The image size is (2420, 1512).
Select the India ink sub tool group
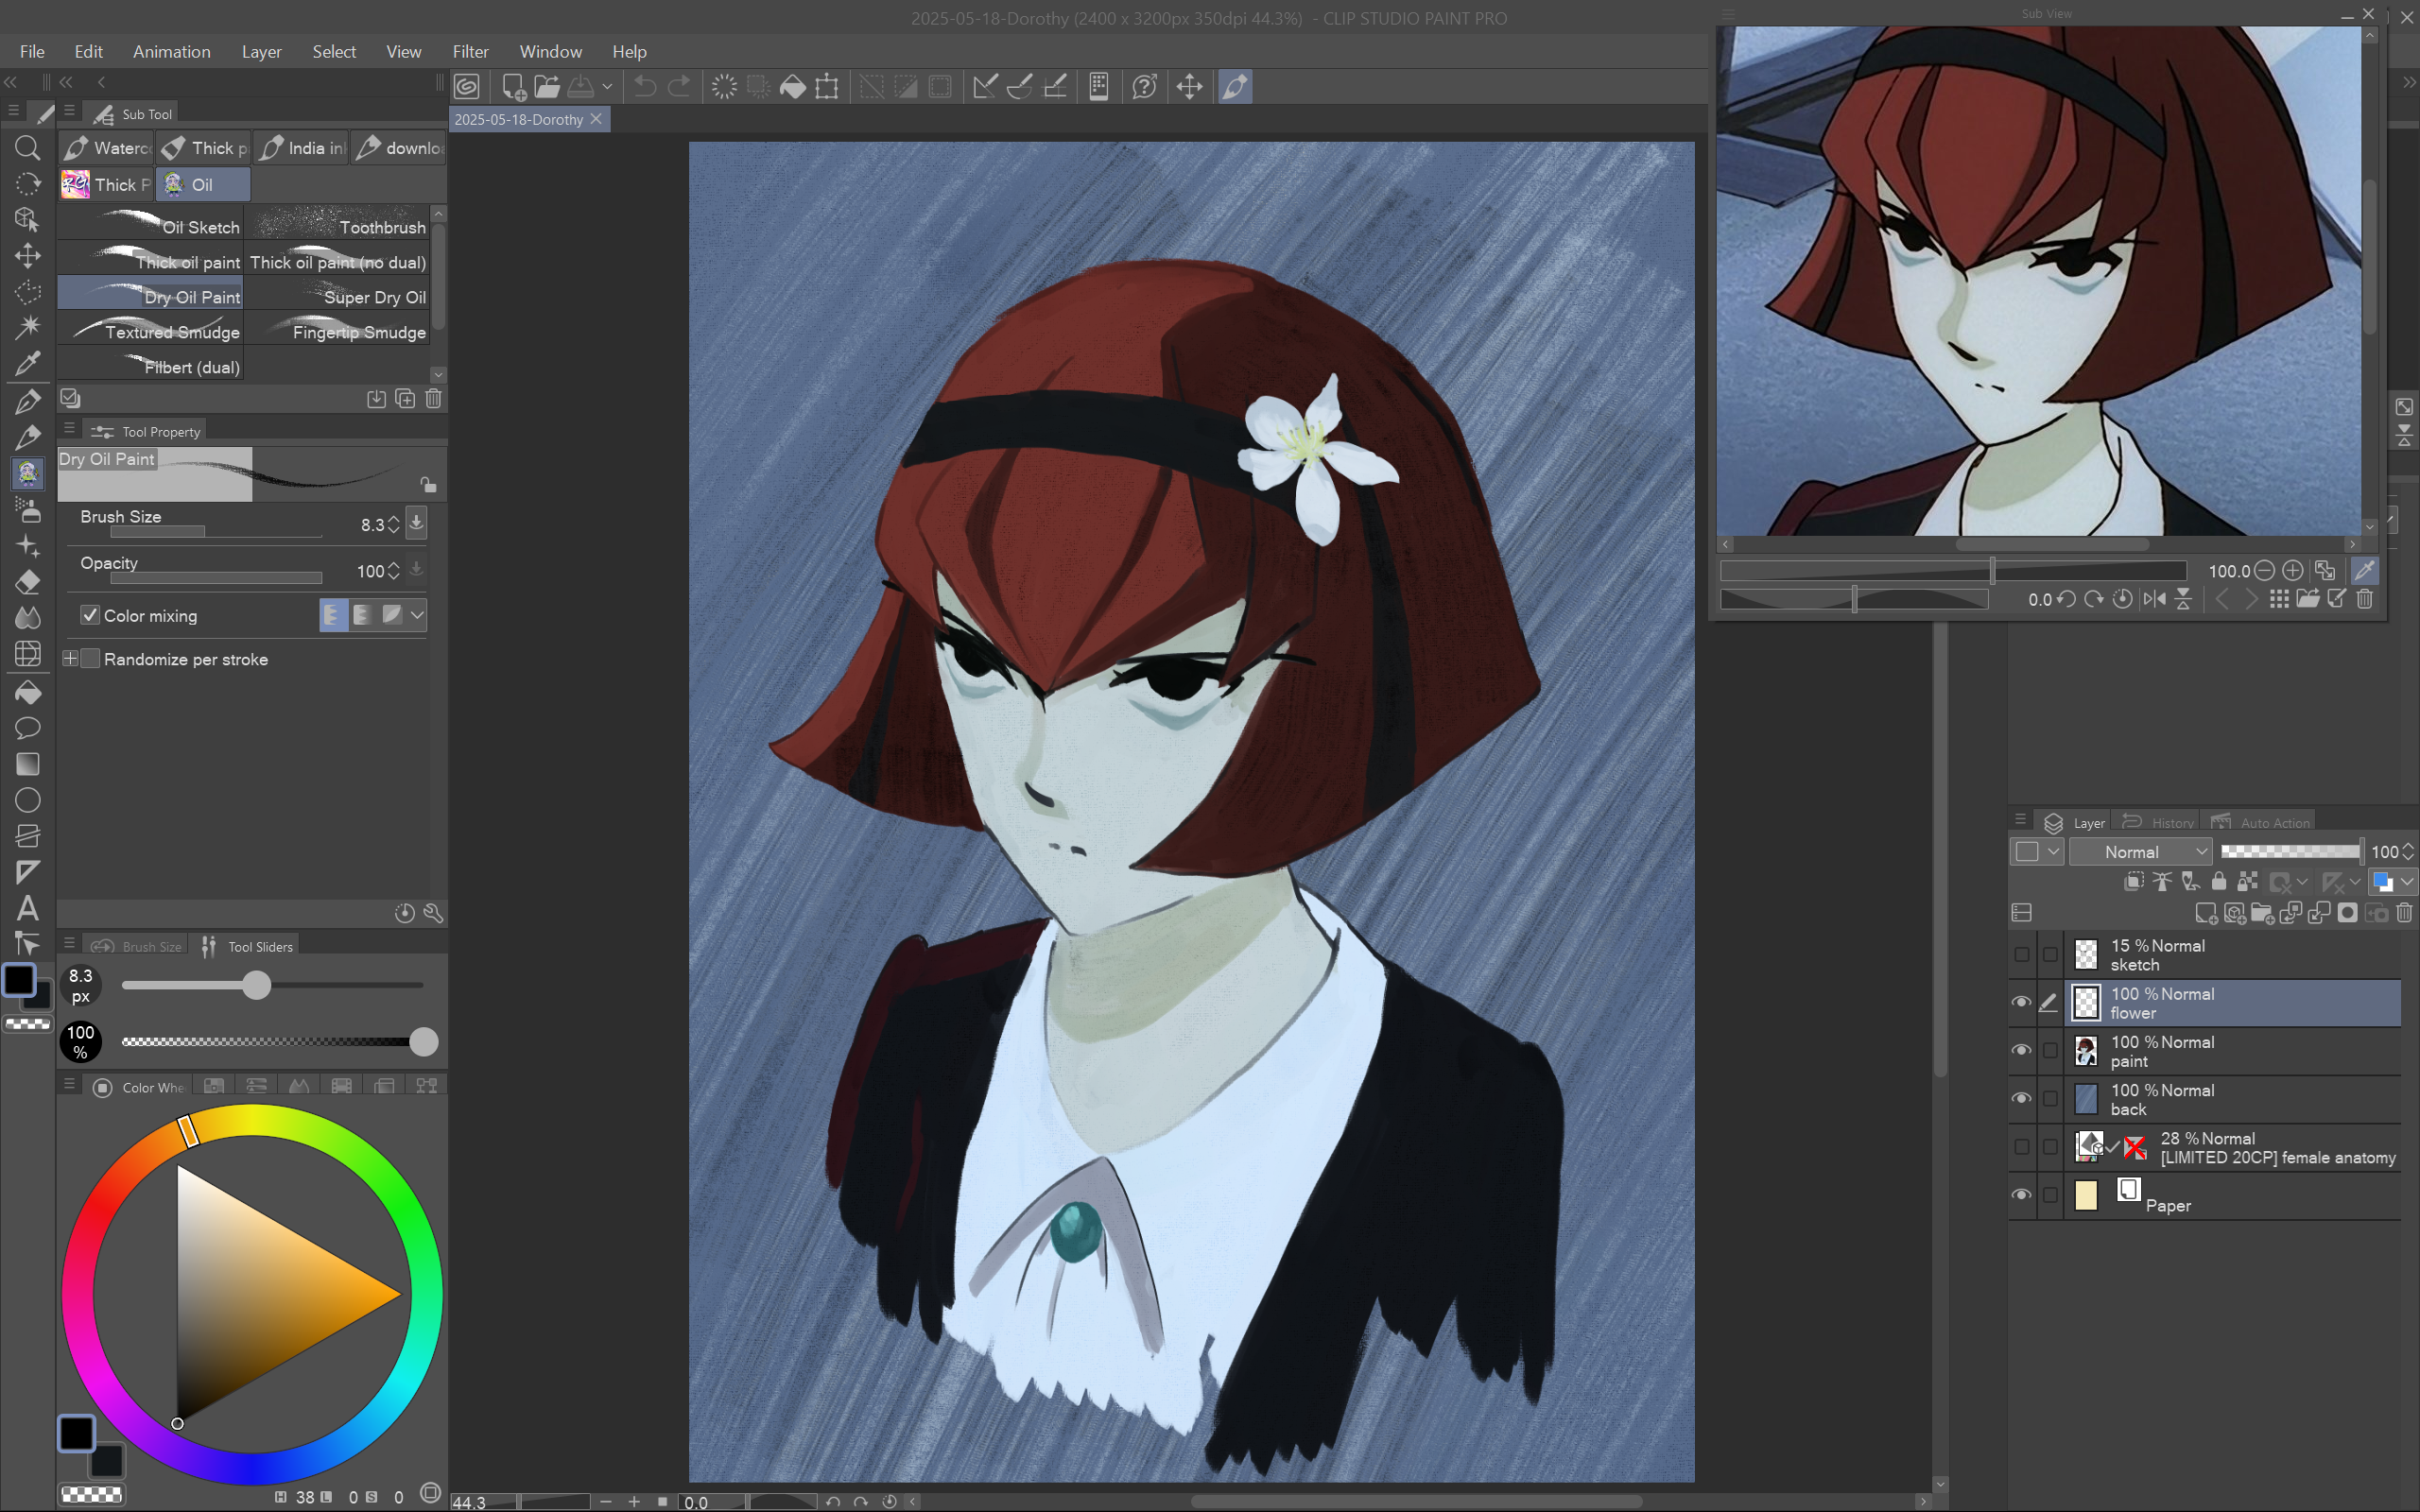[x=301, y=148]
